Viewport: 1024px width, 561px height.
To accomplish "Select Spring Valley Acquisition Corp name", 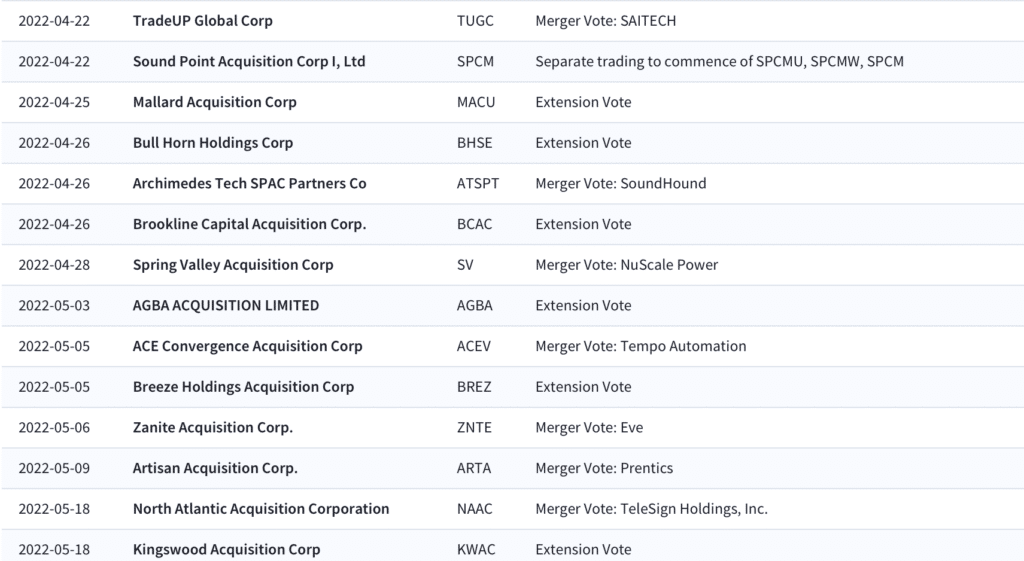I will pyautogui.click(x=232, y=265).
